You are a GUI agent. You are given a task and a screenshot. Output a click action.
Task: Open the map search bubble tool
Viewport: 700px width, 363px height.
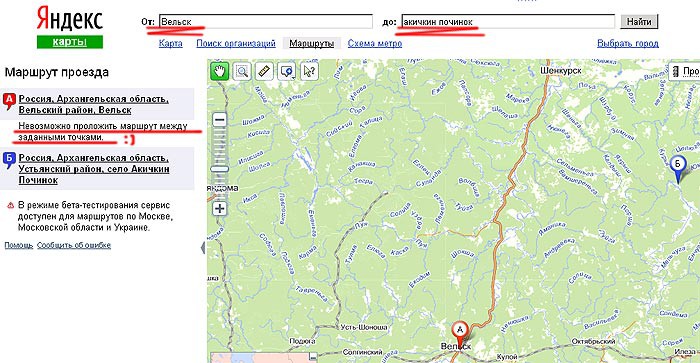pyautogui.click(x=287, y=71)
